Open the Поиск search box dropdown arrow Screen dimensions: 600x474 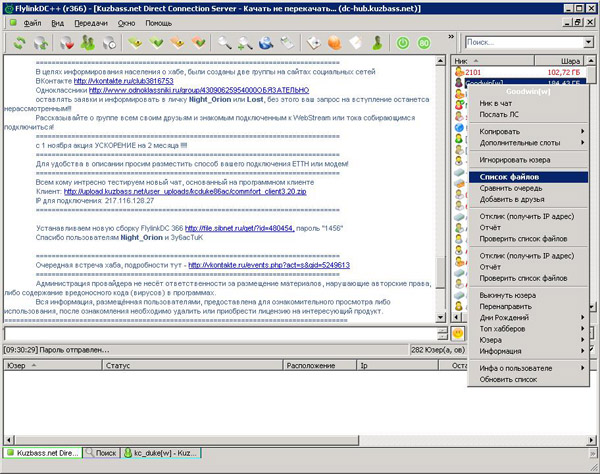point(589,42)
